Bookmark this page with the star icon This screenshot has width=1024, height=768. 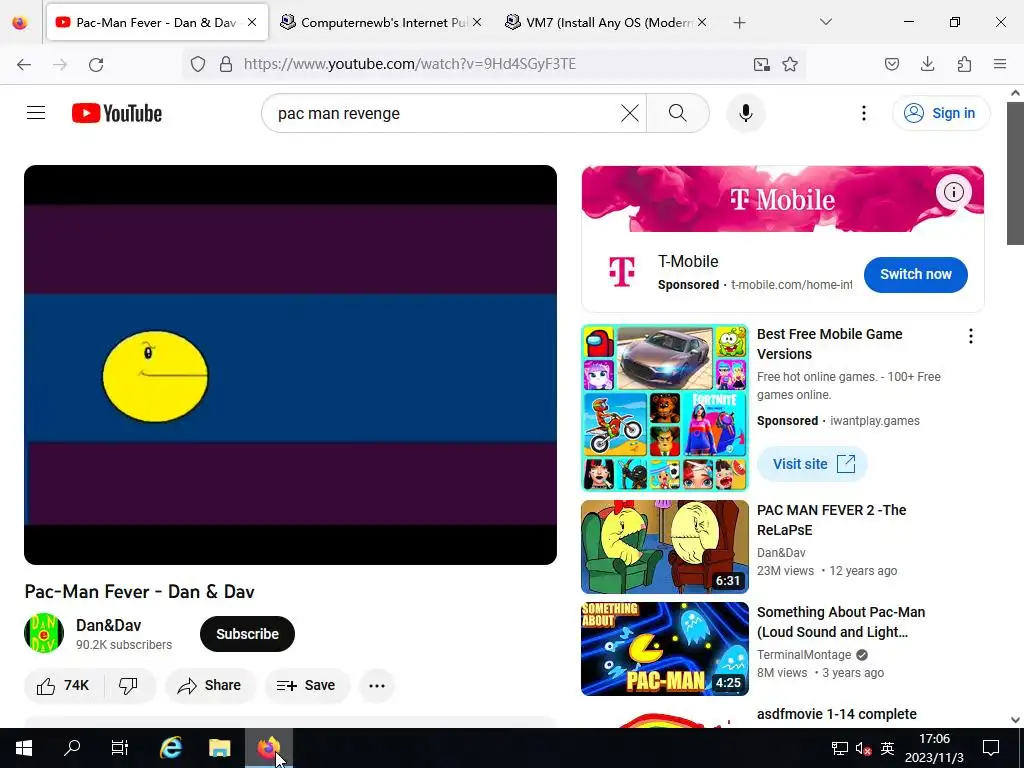click(790, 64)
